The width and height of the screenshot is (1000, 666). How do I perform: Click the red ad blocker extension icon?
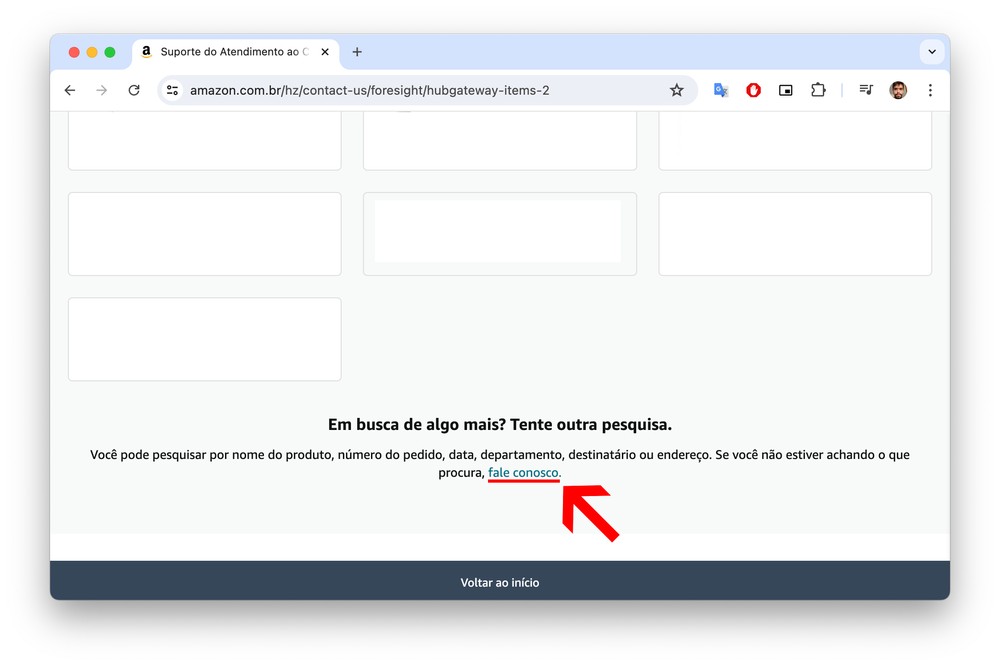tap(753, 91)
